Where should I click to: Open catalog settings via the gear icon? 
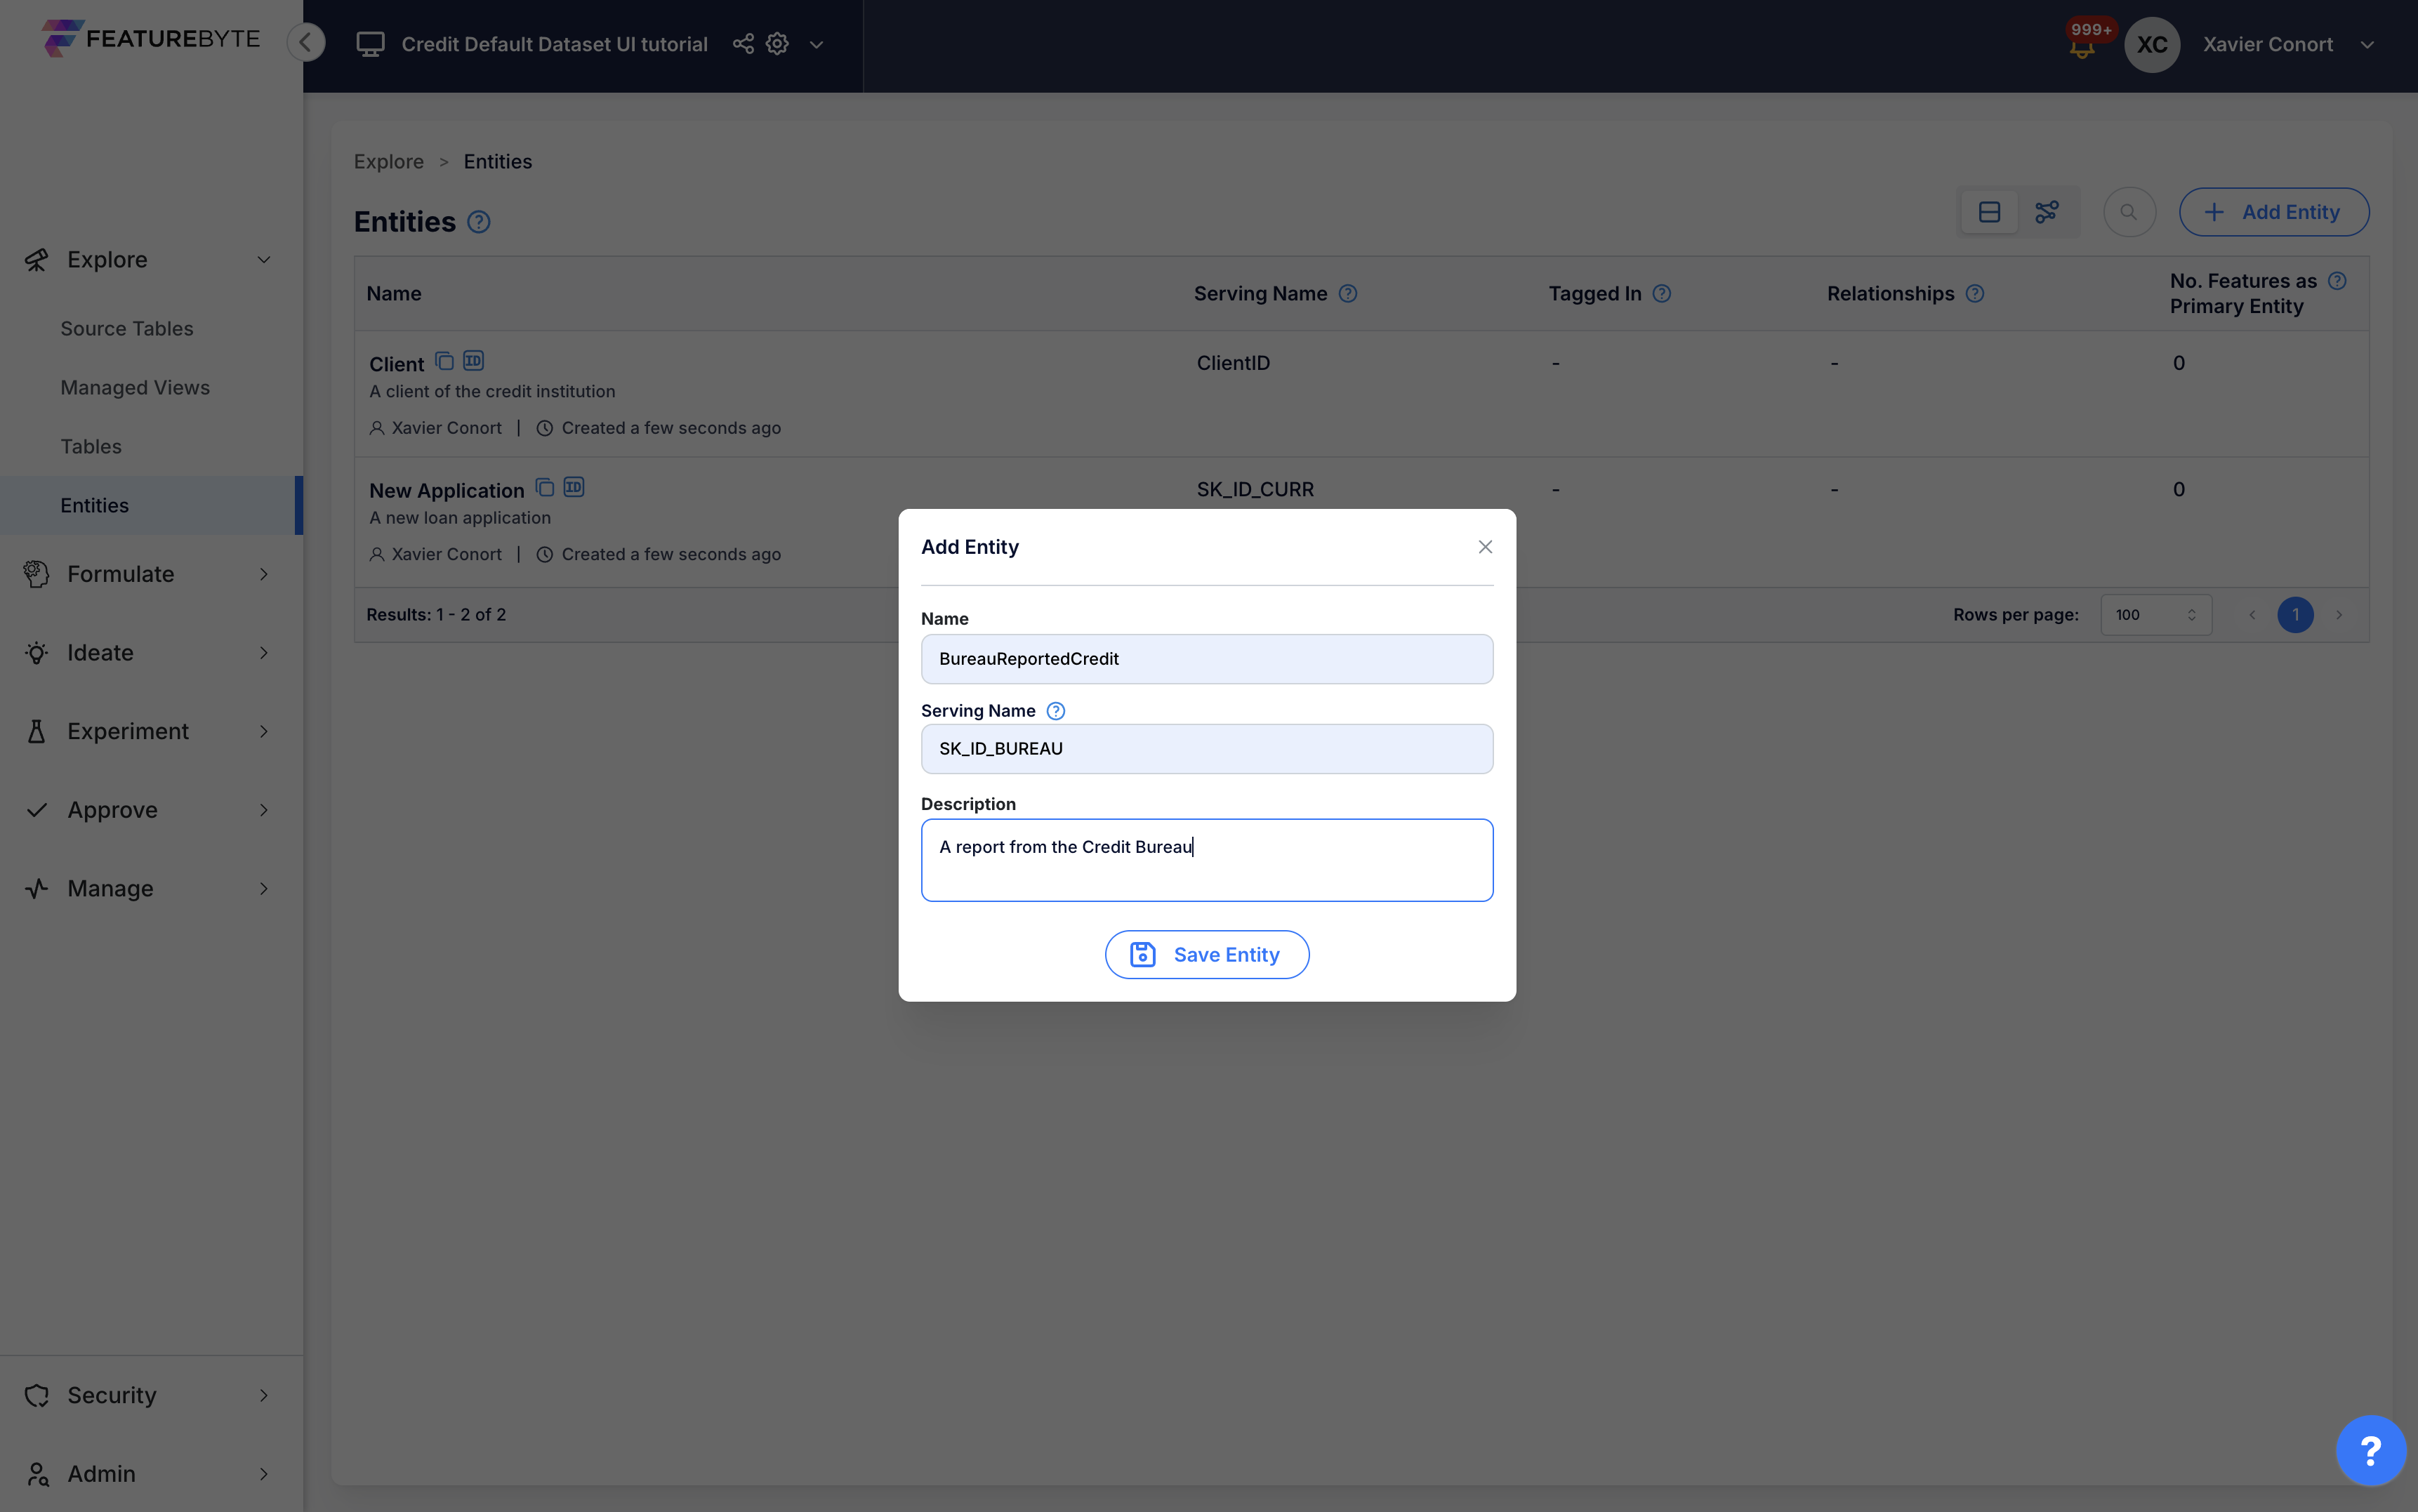[x=777, y=43]
